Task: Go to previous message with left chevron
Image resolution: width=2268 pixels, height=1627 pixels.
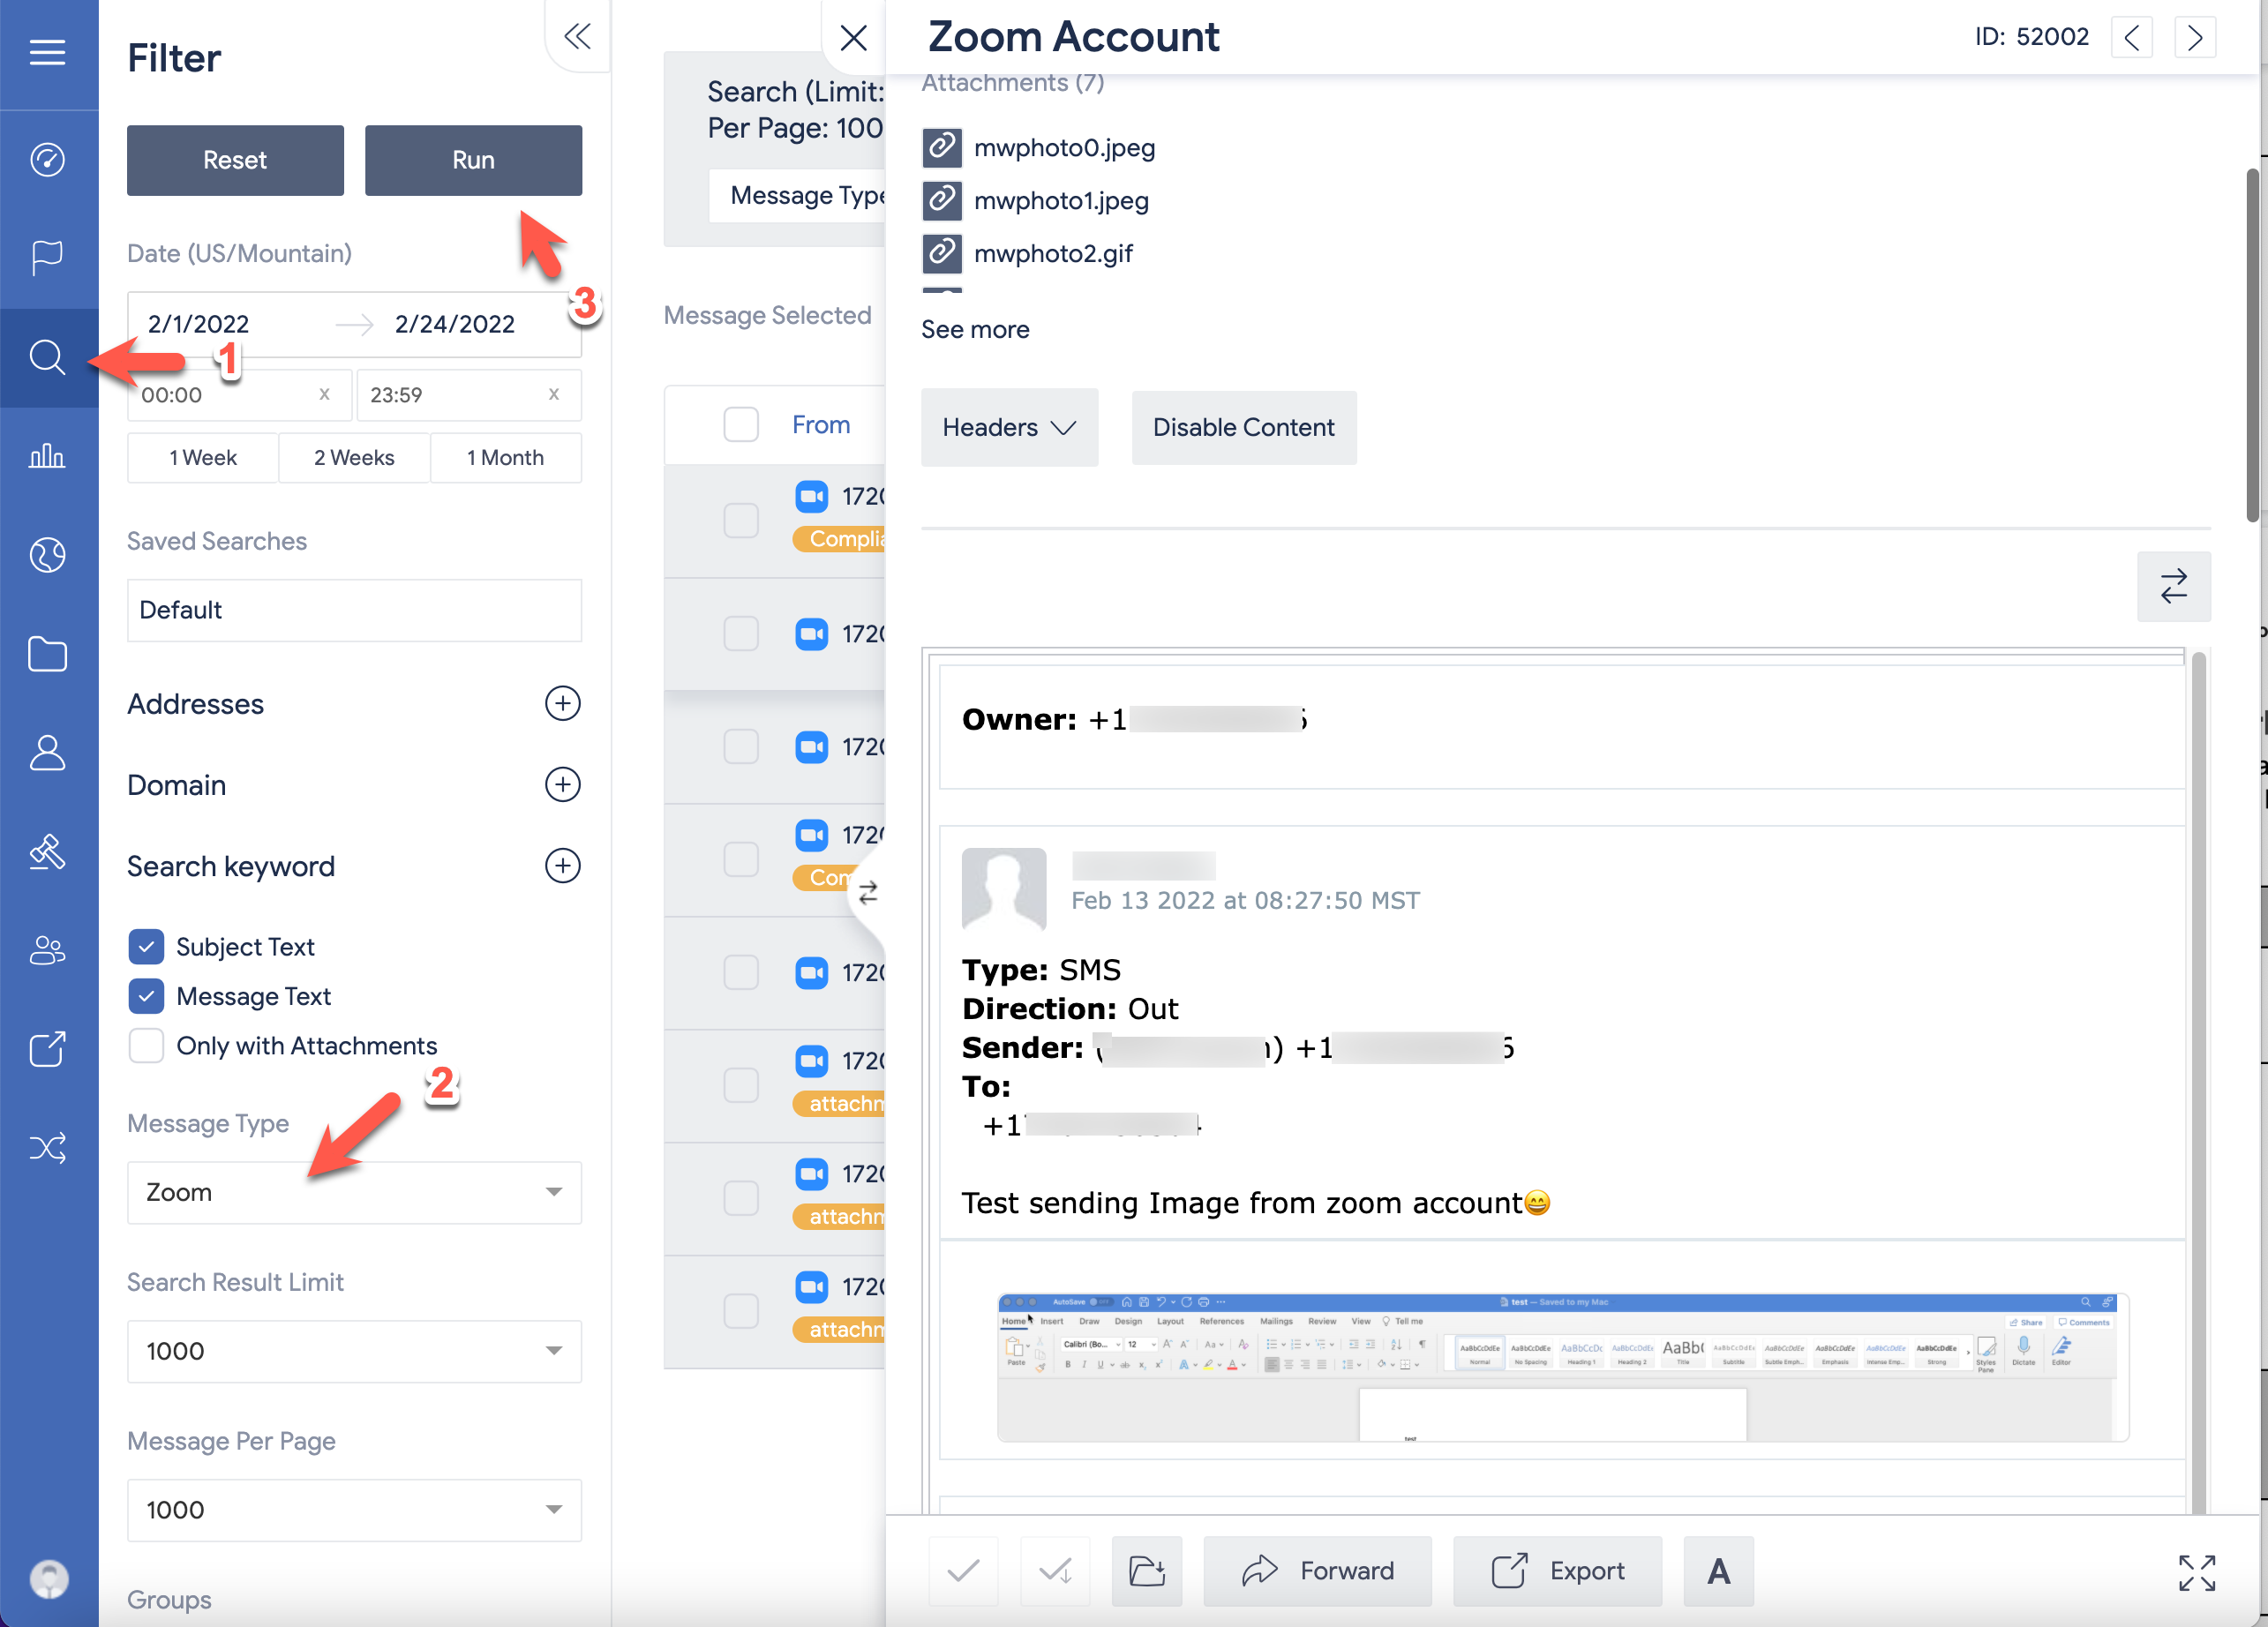Action: point(2131,37)
